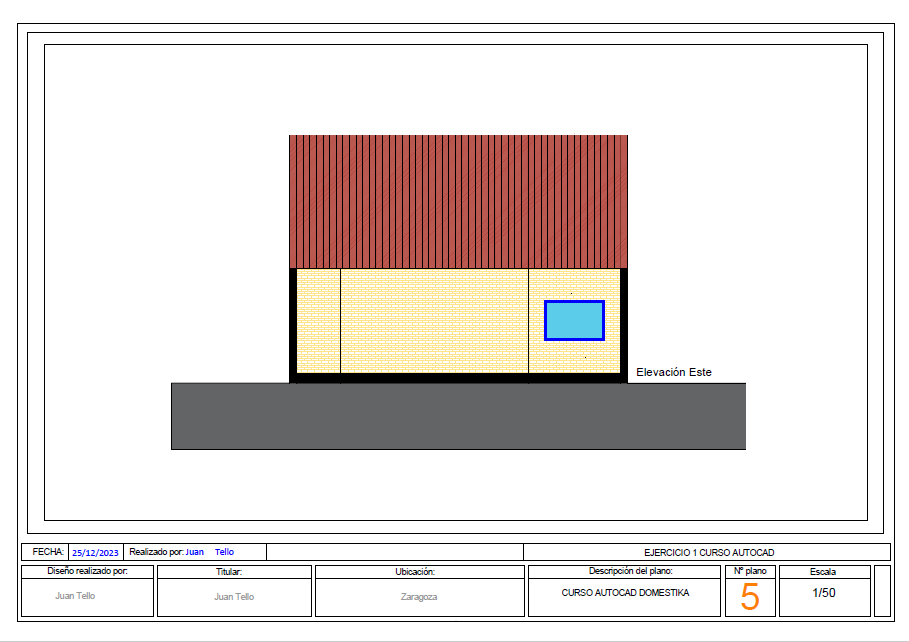Screen dimensions: 909x642
Task: Select the widest middle brick wall panel
Action: pyautogui.click(x=434, y=321)
